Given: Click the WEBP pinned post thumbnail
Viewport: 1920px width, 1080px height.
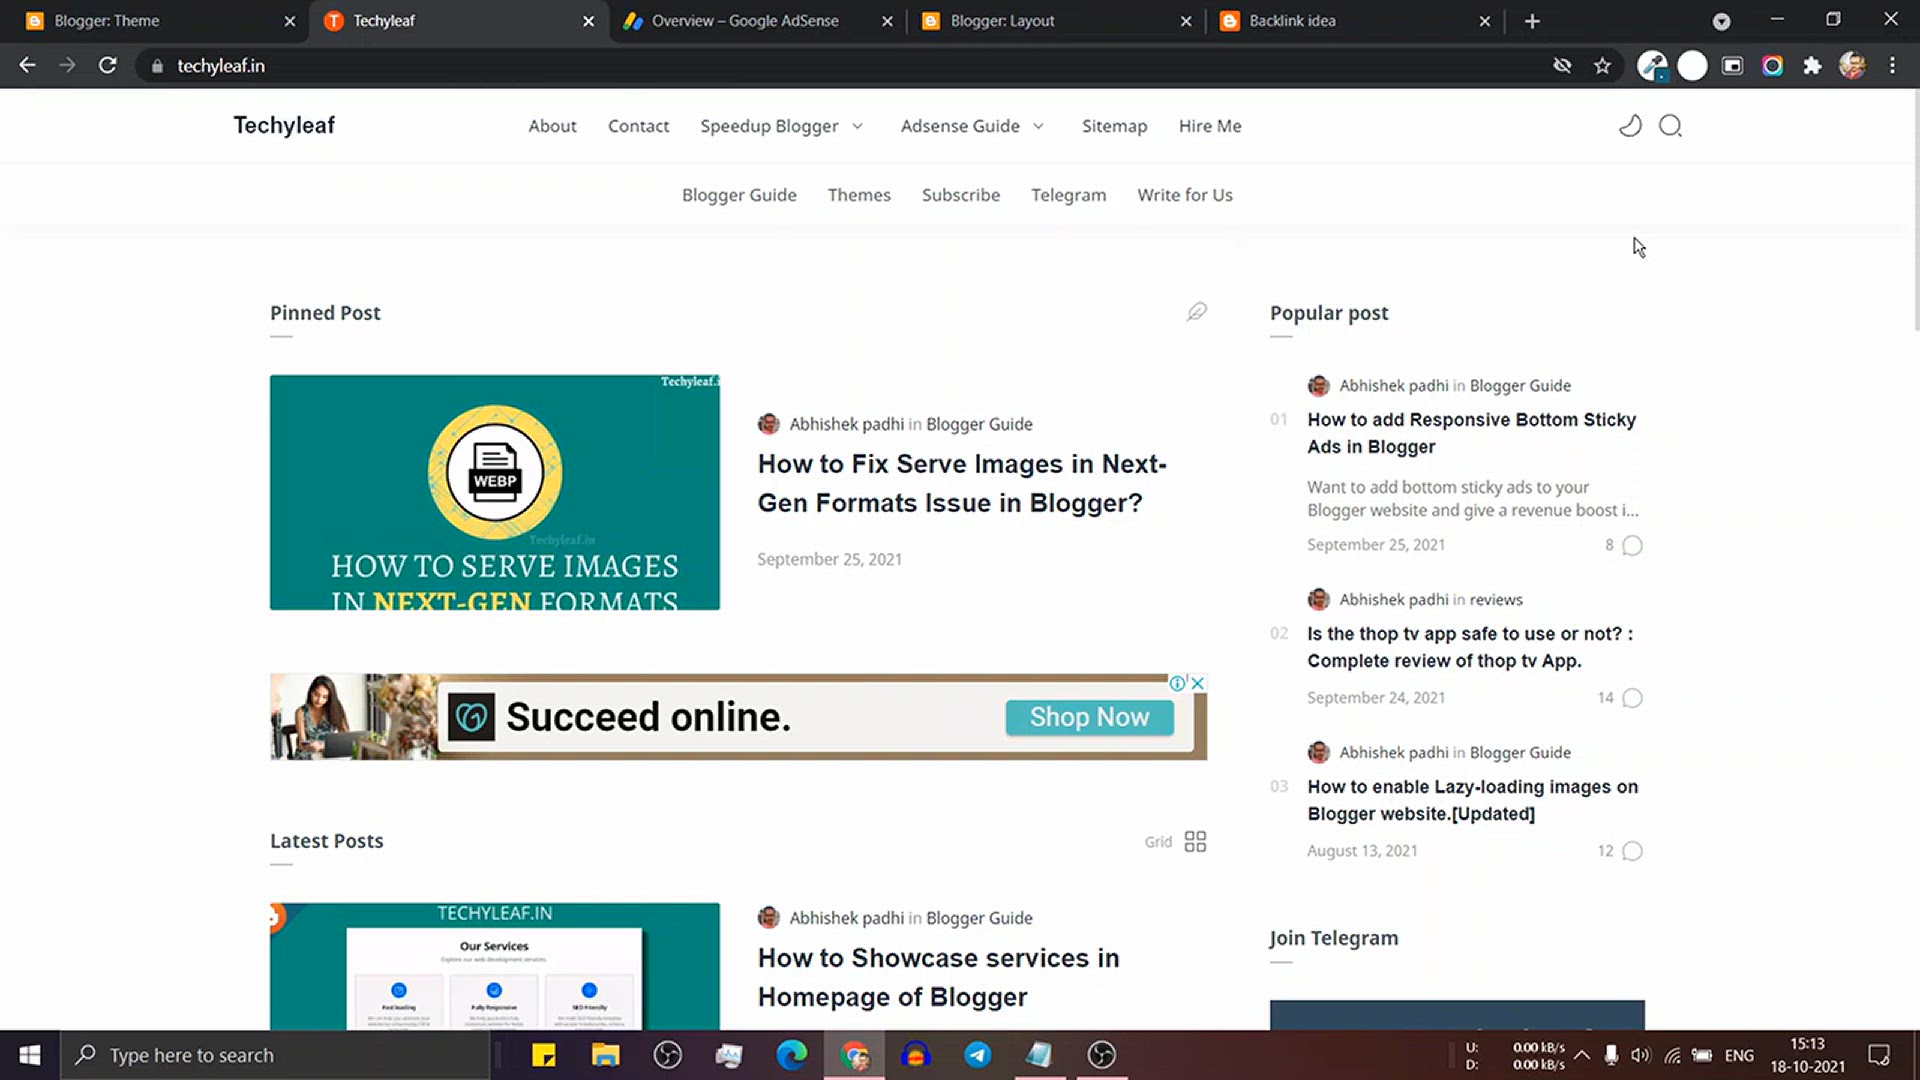Looking at the screenshot, I should (x=494, y=492).
